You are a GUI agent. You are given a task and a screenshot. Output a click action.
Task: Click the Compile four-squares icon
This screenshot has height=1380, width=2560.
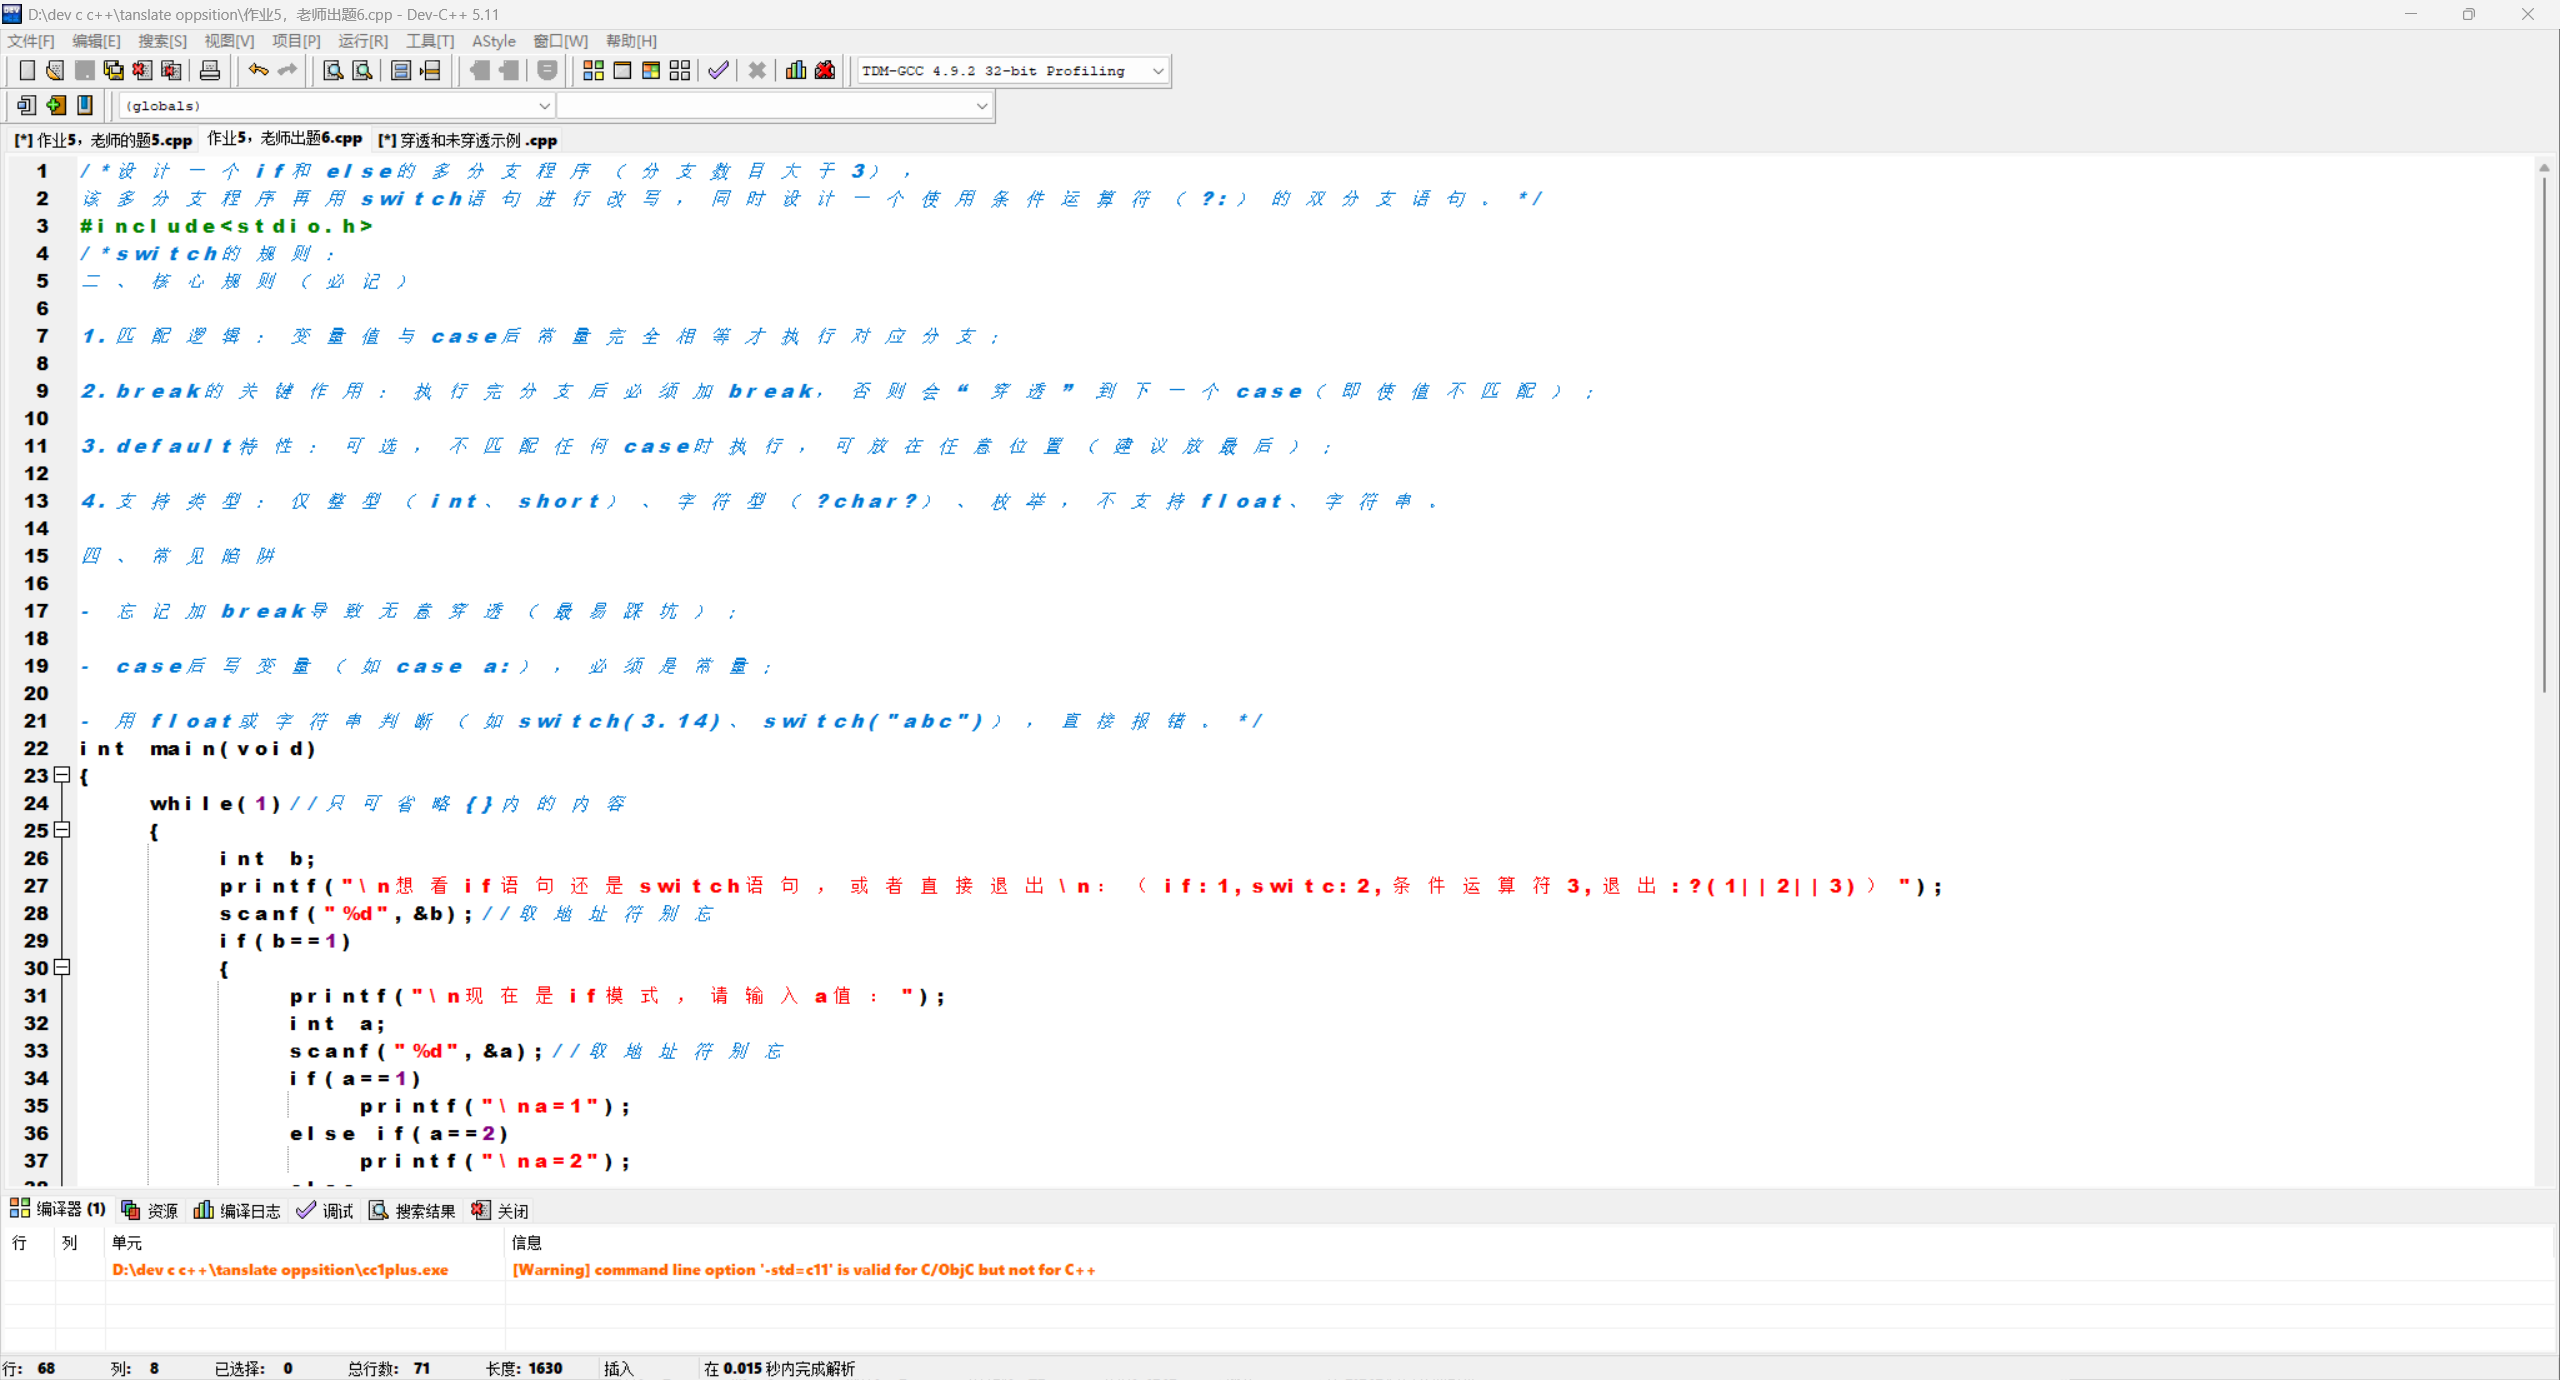(593, 70)
